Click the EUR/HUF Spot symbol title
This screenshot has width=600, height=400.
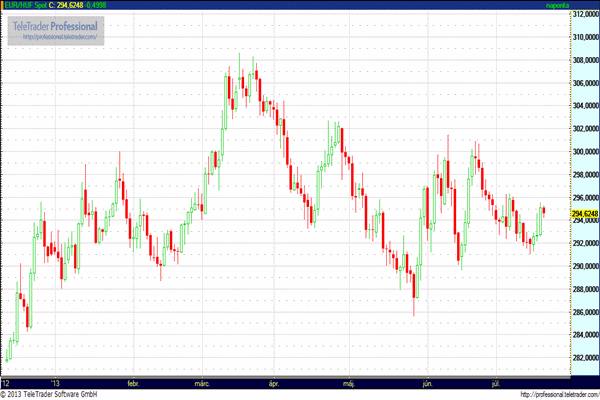(x=28, y=5)
